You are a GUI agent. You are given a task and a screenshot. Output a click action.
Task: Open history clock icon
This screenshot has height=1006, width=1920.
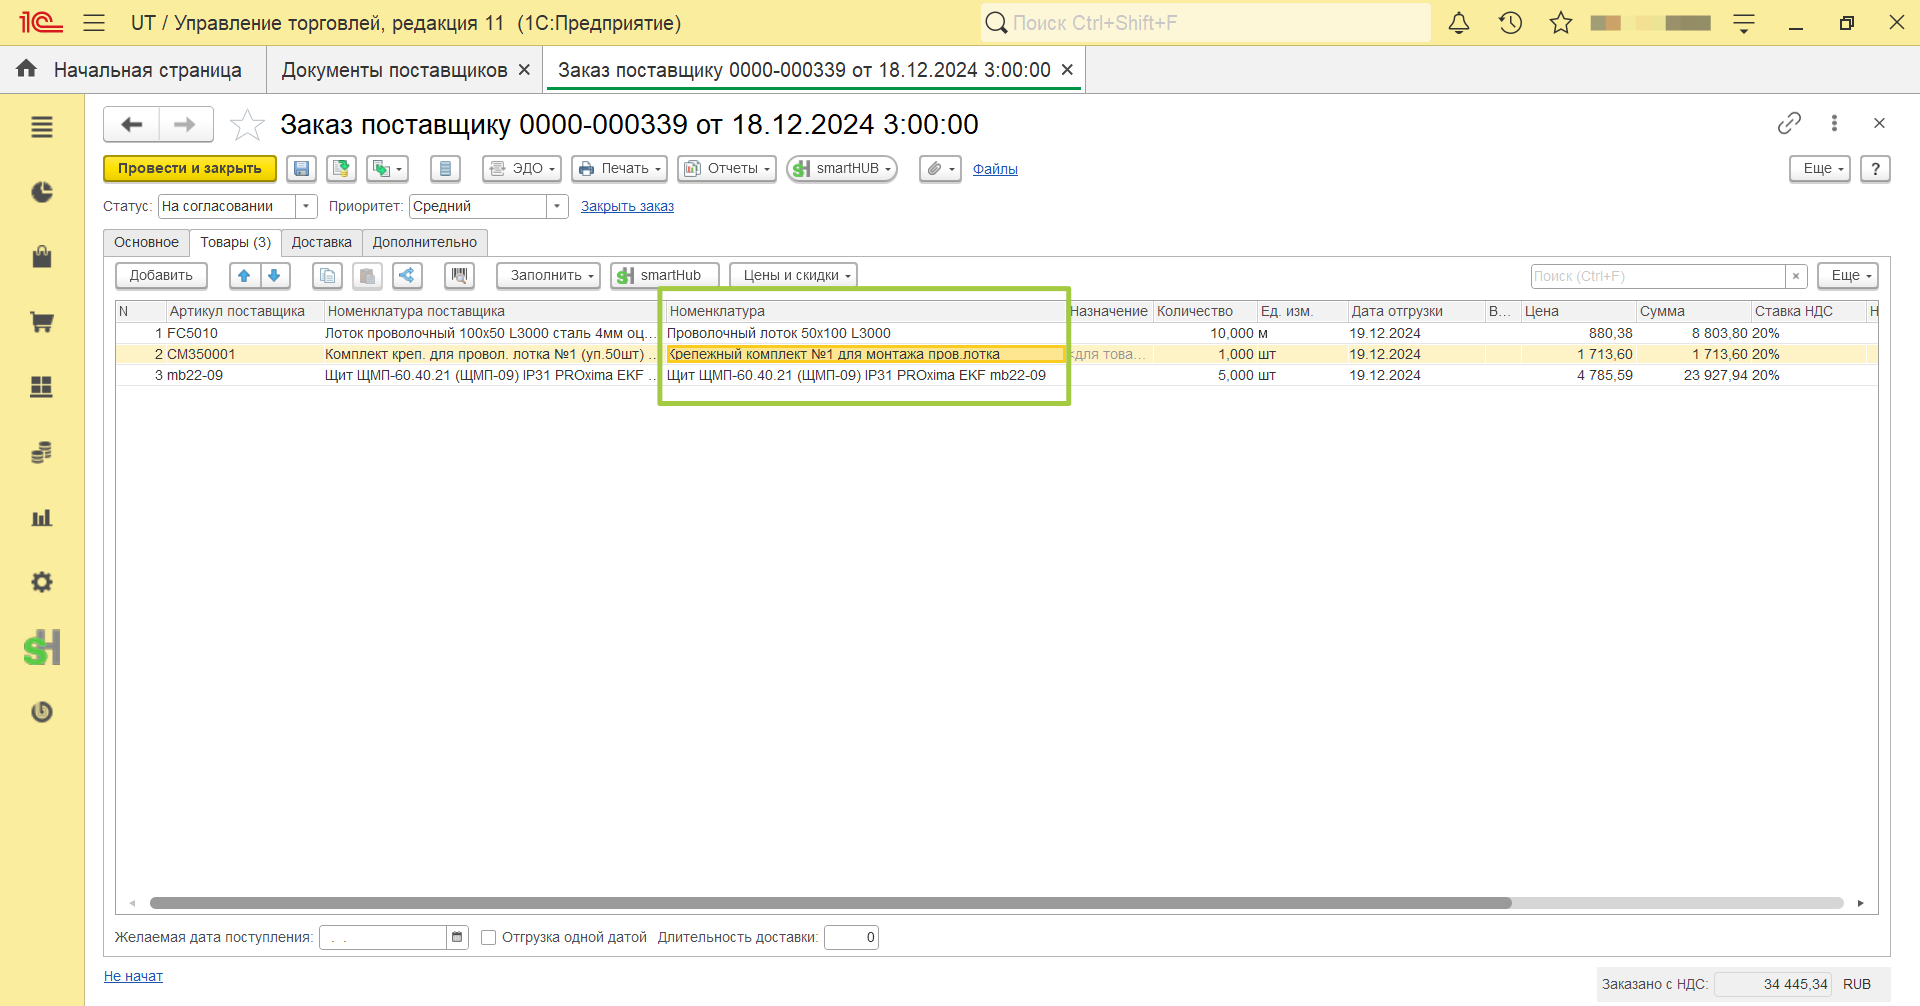1510,22
